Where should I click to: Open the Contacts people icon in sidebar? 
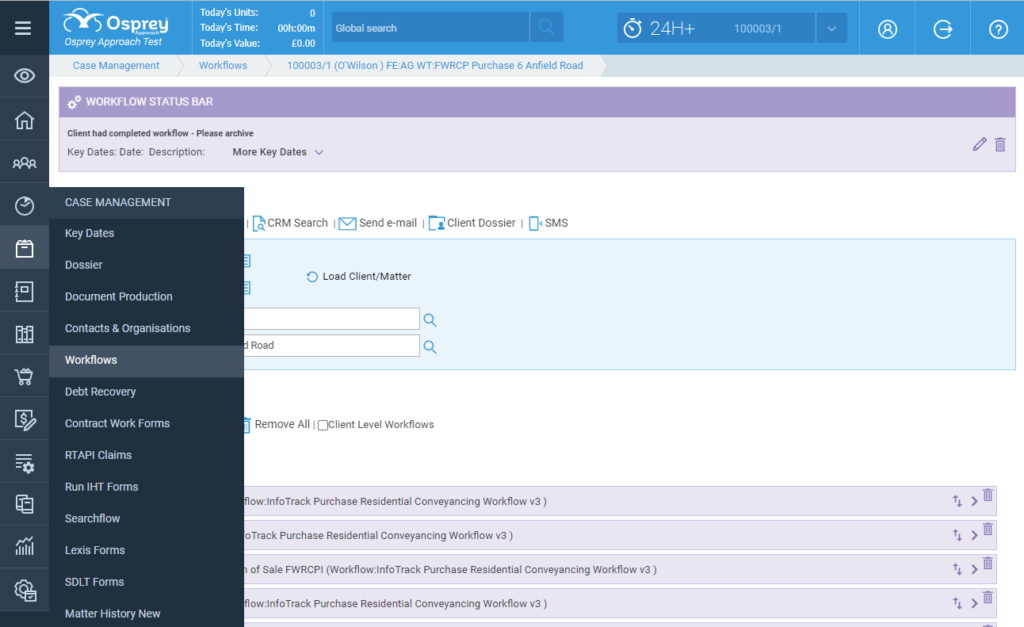[24, 161]
